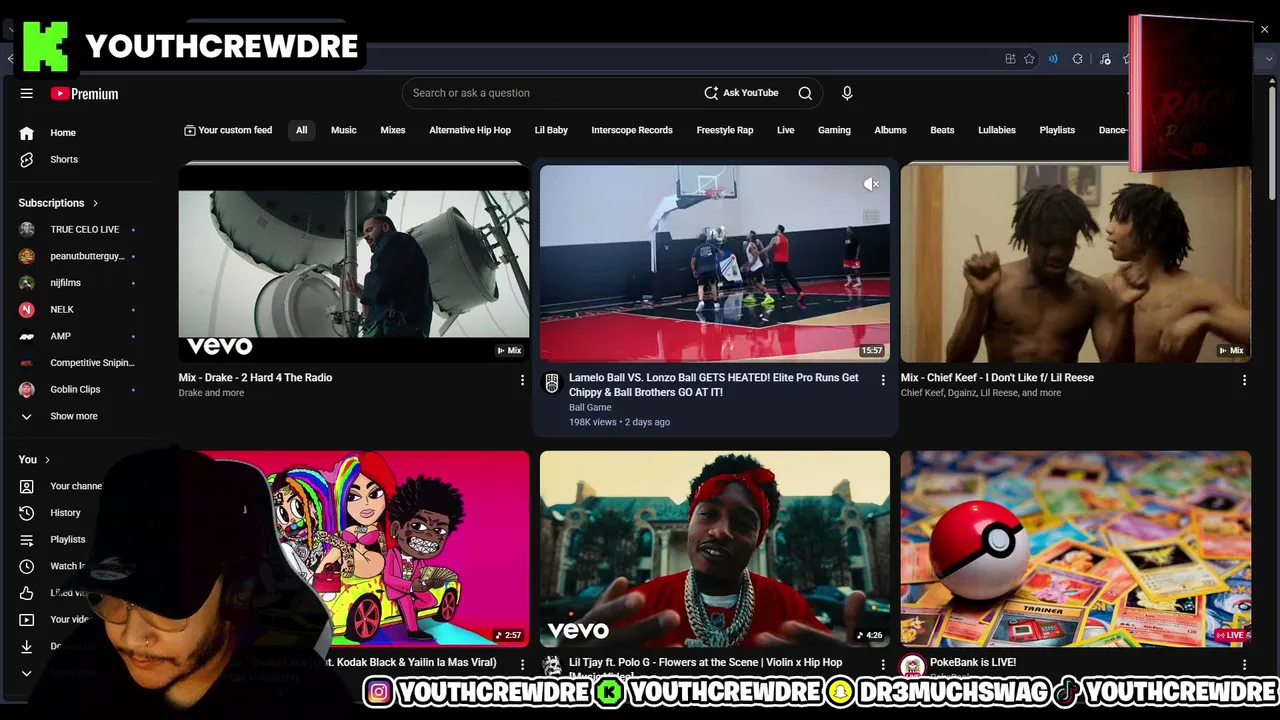Open the Goblin Clips channel avatar
The height and width of the screenshot is (720, 1280).
point(27,389)
